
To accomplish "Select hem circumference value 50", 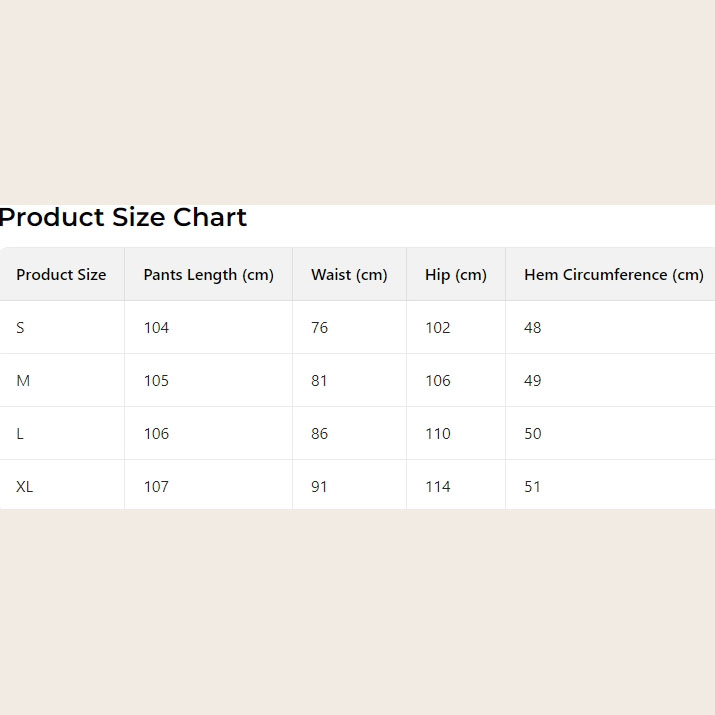I will 532,434.
